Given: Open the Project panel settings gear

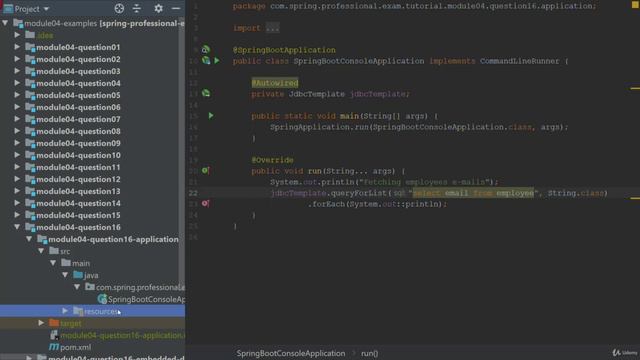Looking at the screenshot, I should click(158, 8).
